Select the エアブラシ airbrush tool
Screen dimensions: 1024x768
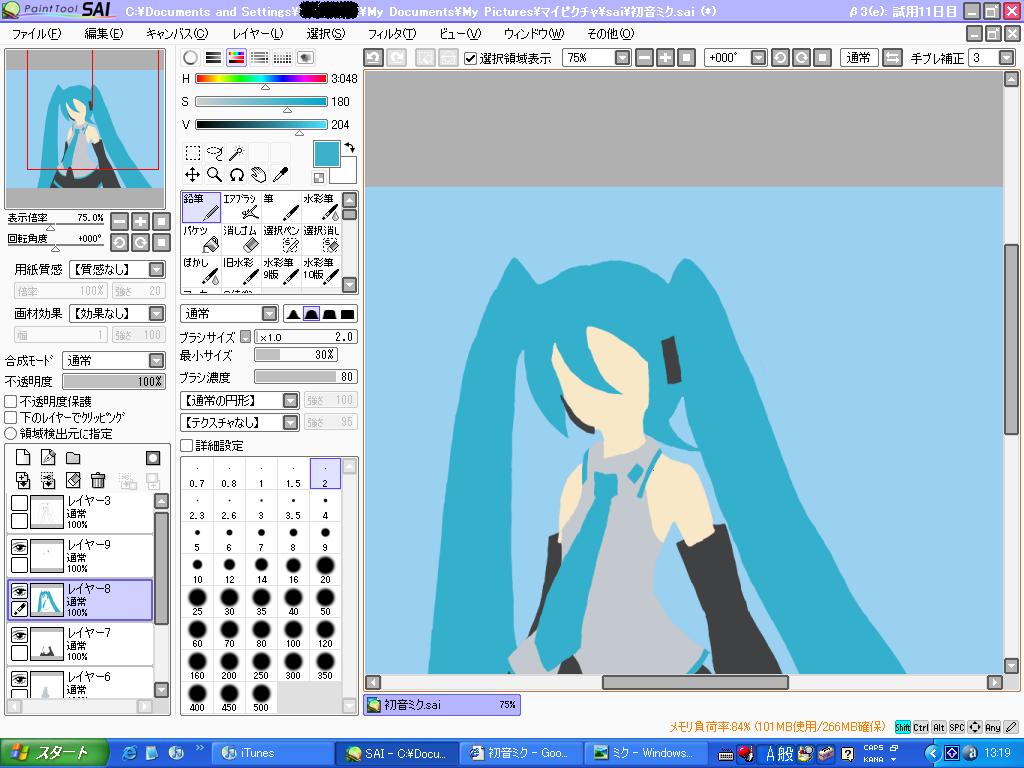click(x=241, y=207)
